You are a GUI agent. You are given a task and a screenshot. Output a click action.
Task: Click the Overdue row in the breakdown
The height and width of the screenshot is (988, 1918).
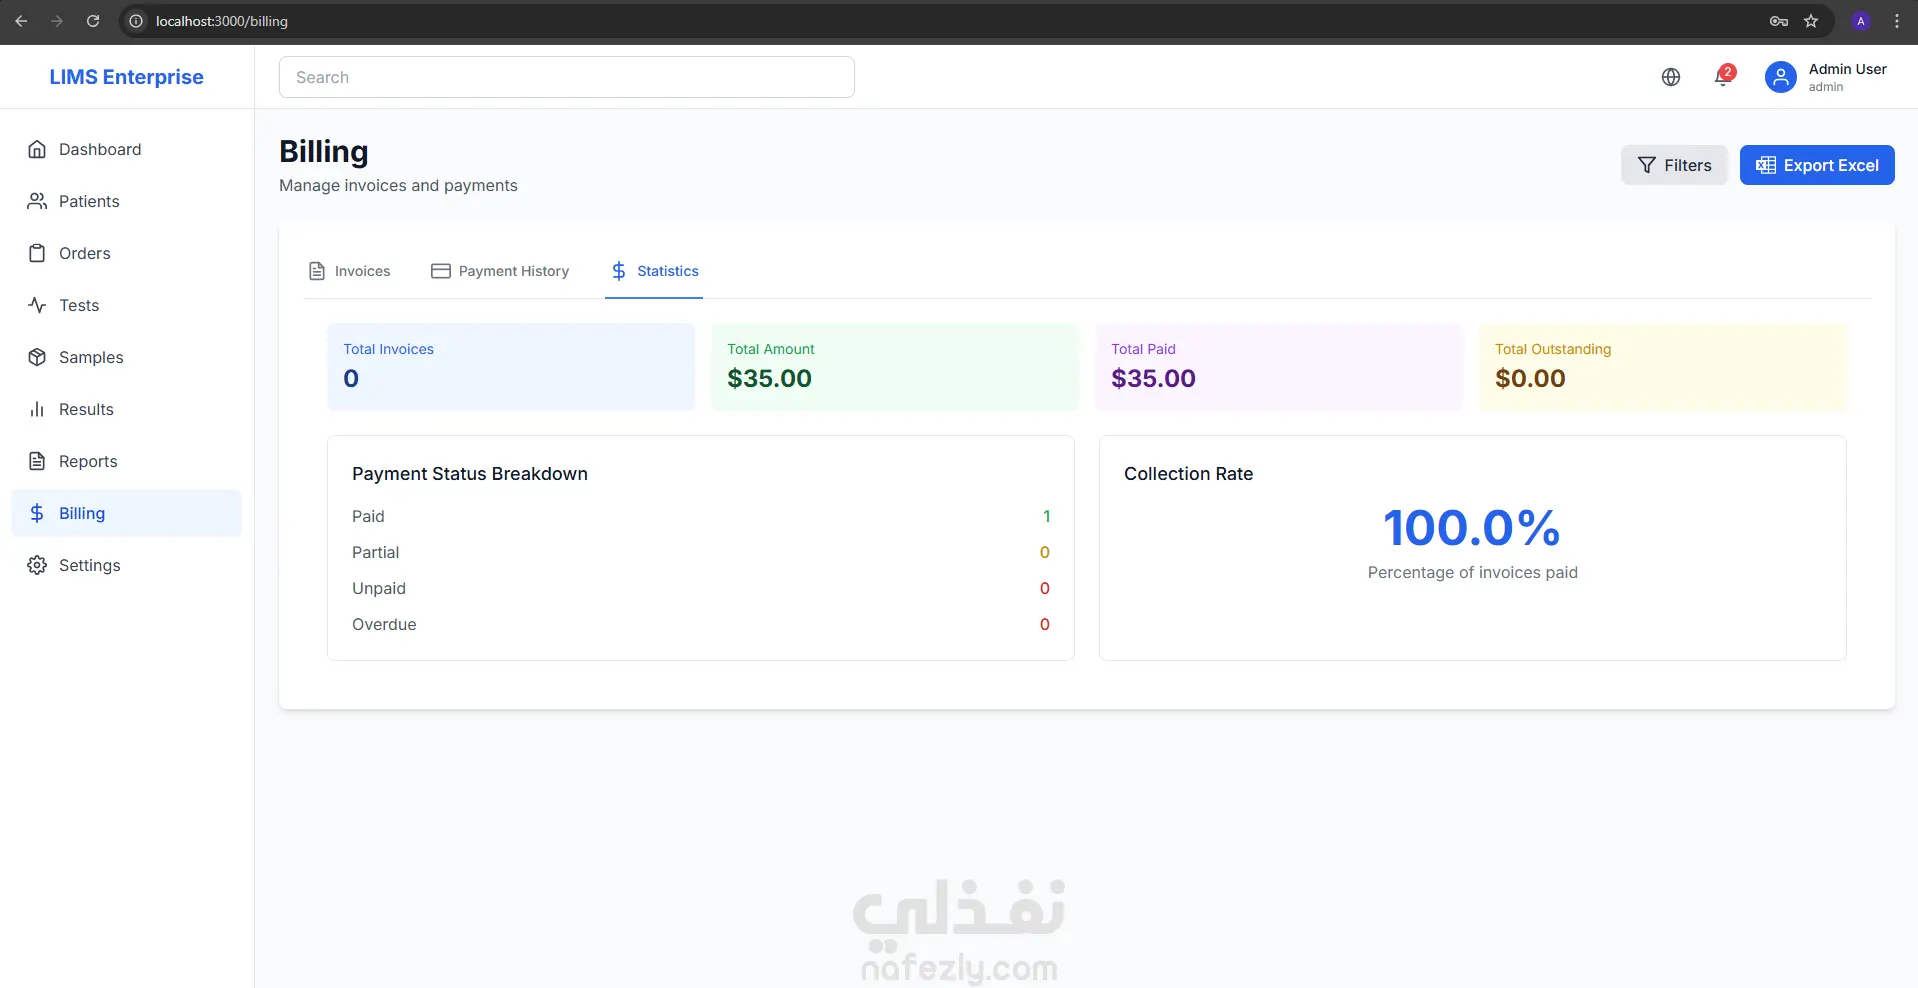(x=701, y=624)
